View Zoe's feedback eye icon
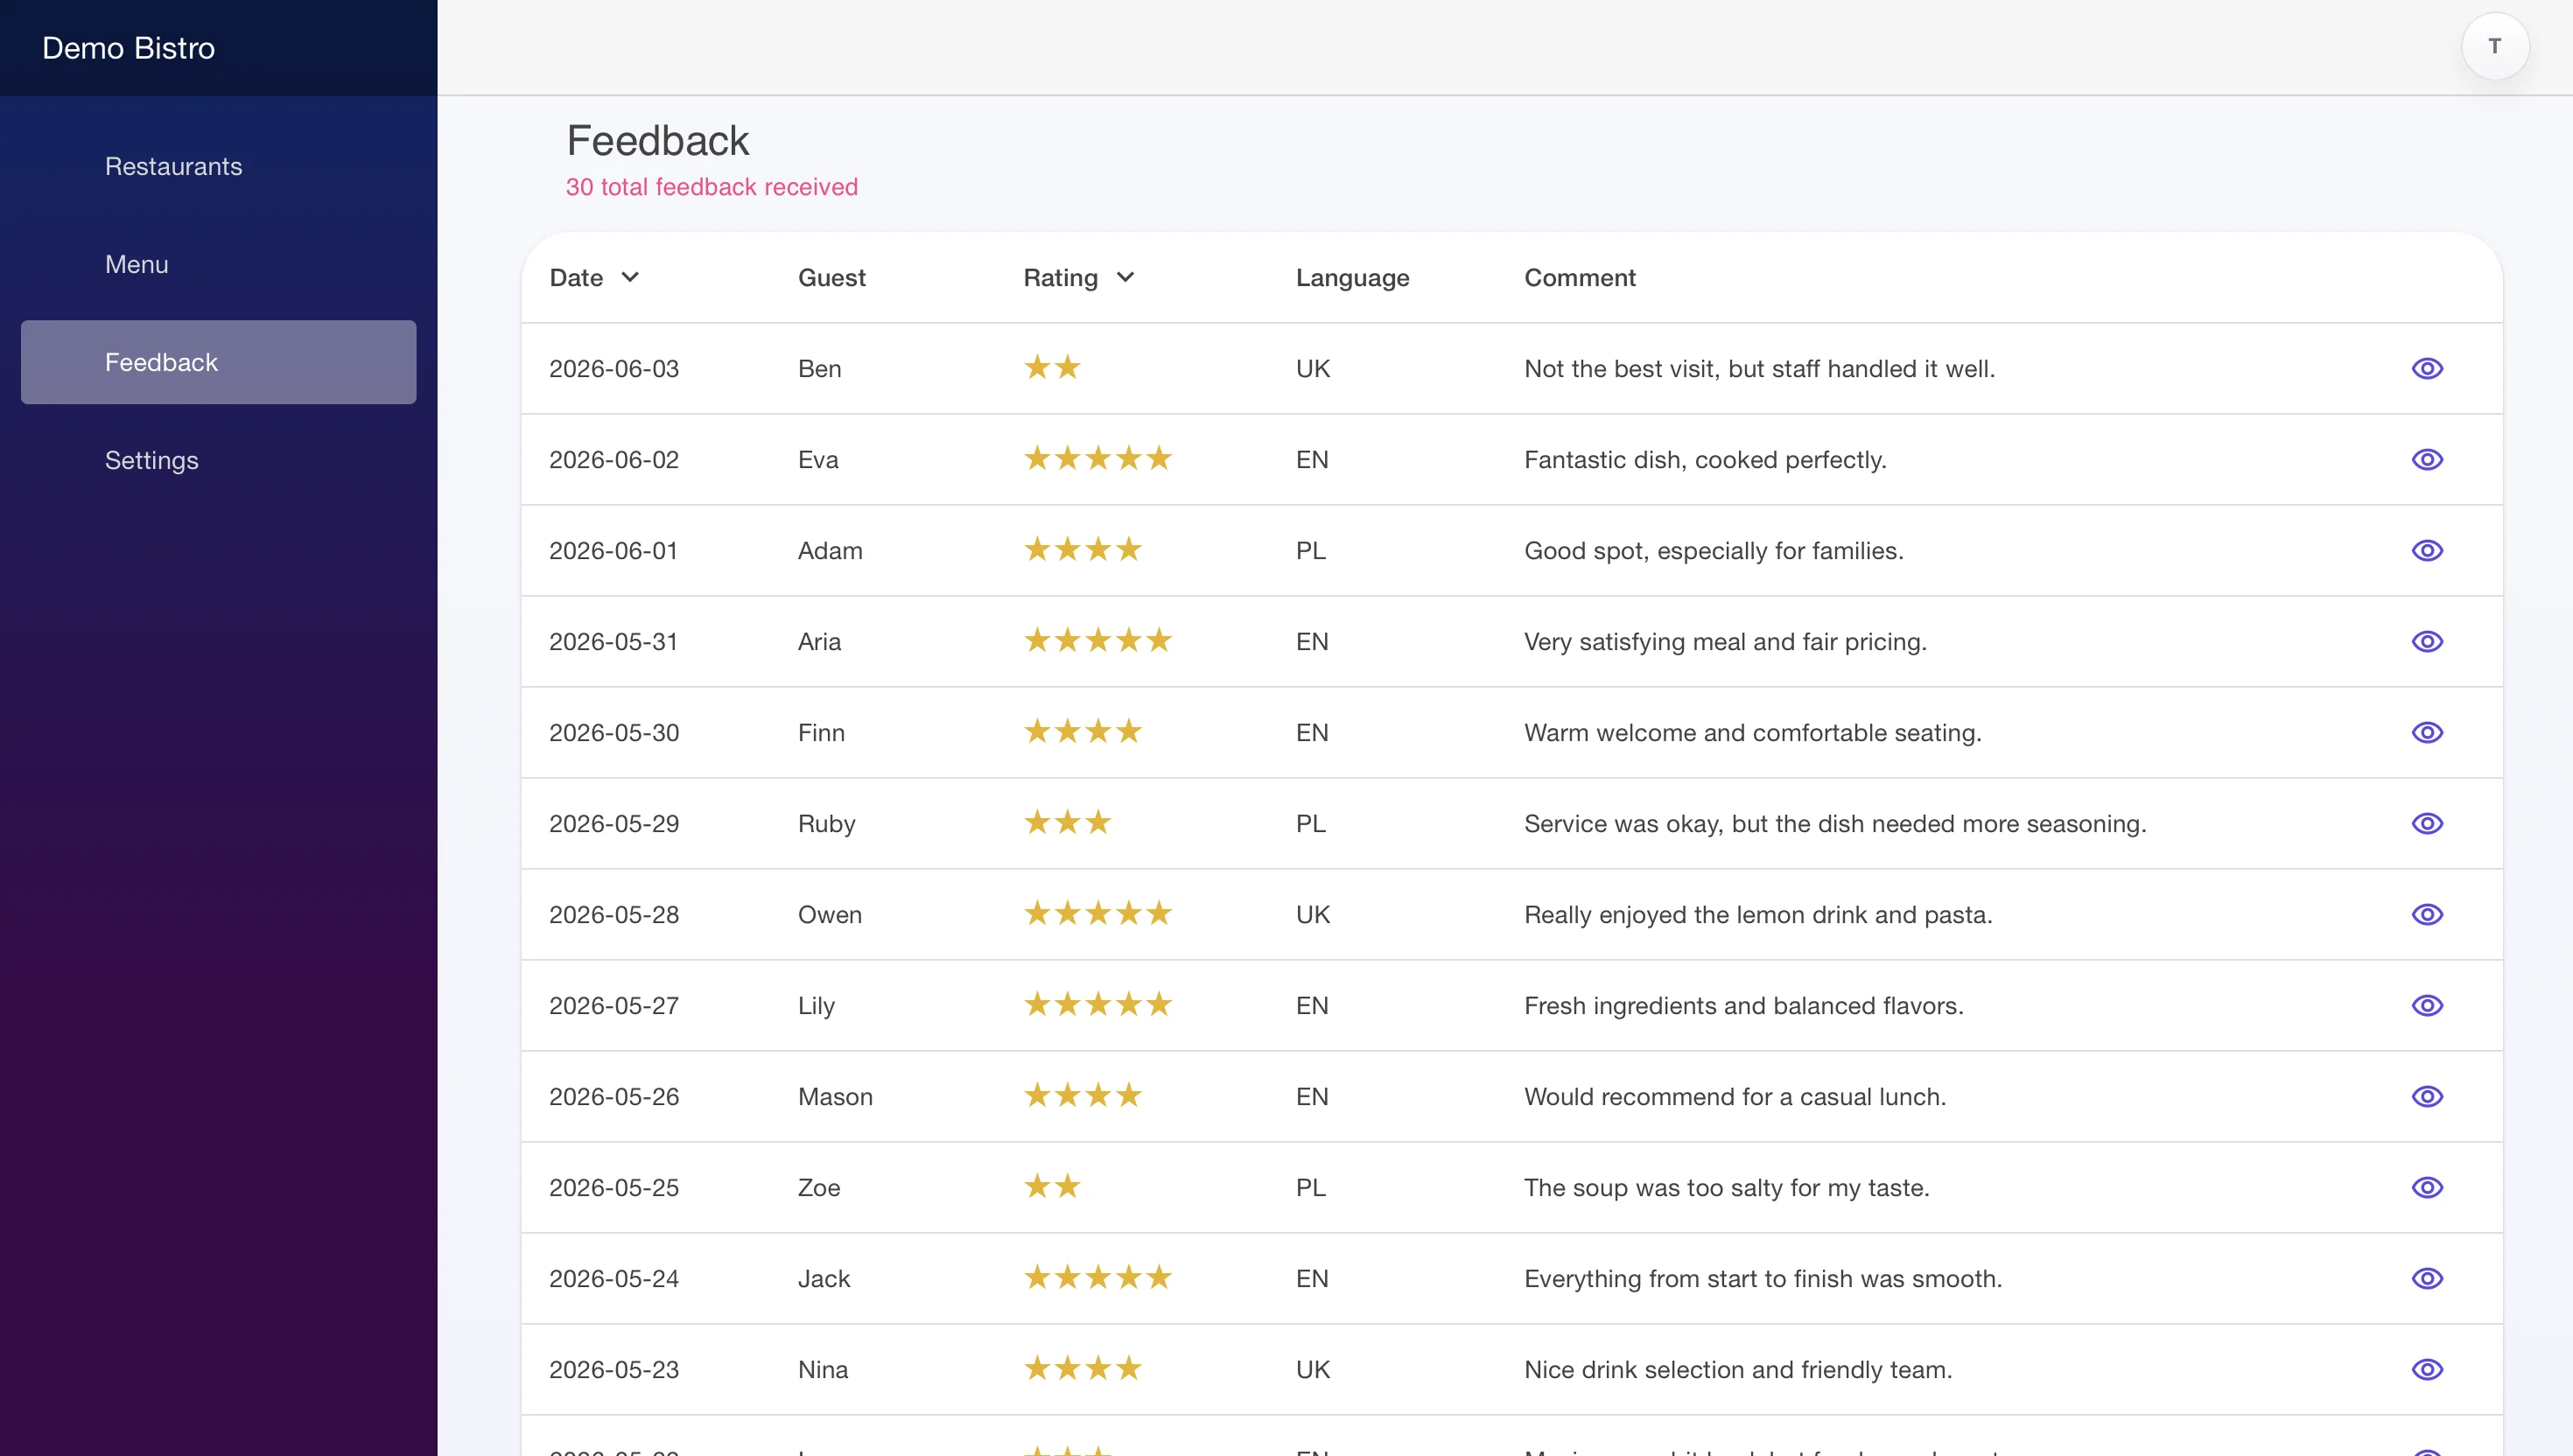The width and height of the screenshot is (2573, 1456). [2427, 1187]
